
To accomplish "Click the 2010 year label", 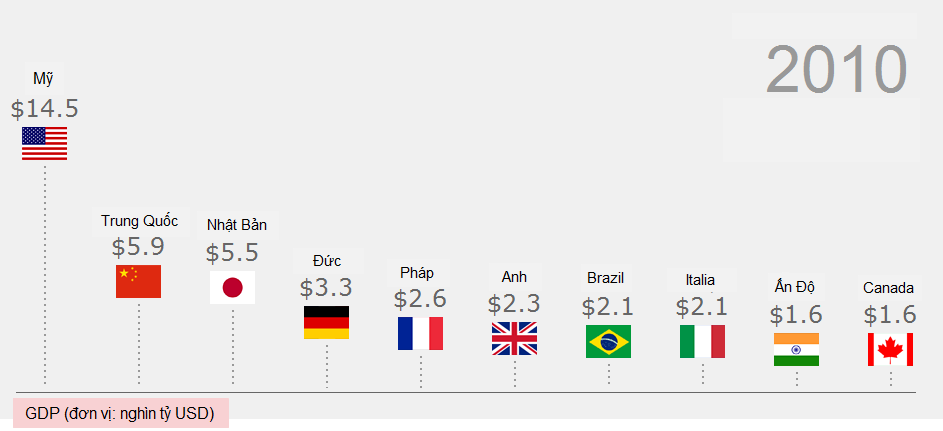I will [836, 69].
